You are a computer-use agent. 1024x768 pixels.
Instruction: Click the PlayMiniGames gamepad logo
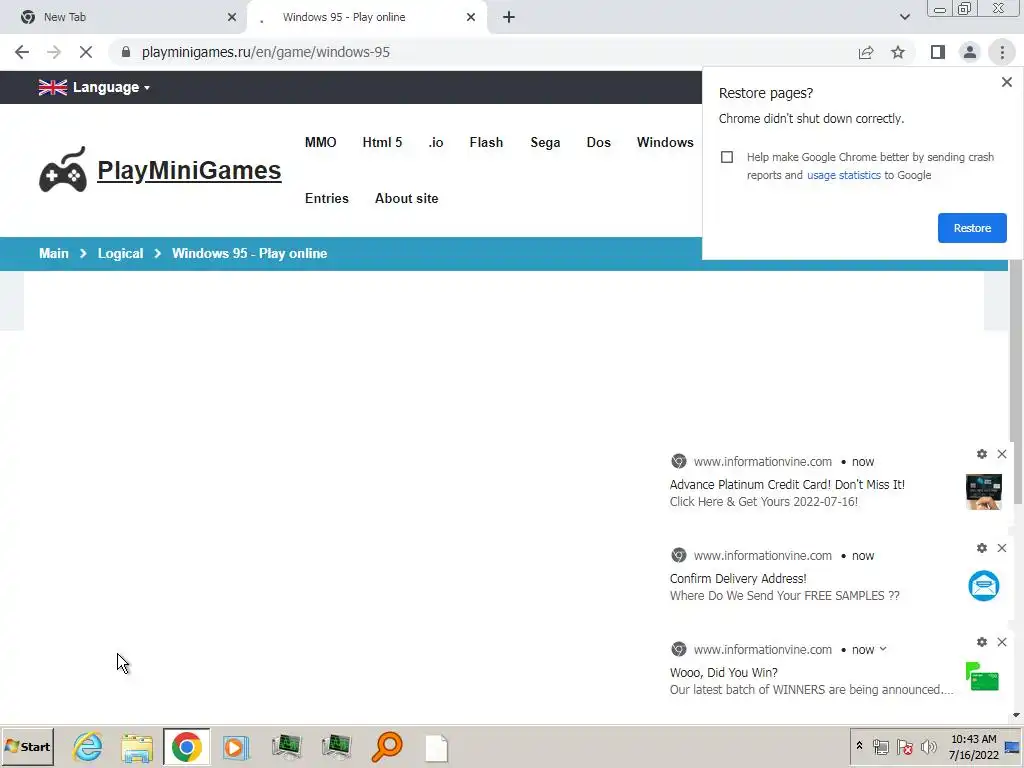[x=63, y=170]
